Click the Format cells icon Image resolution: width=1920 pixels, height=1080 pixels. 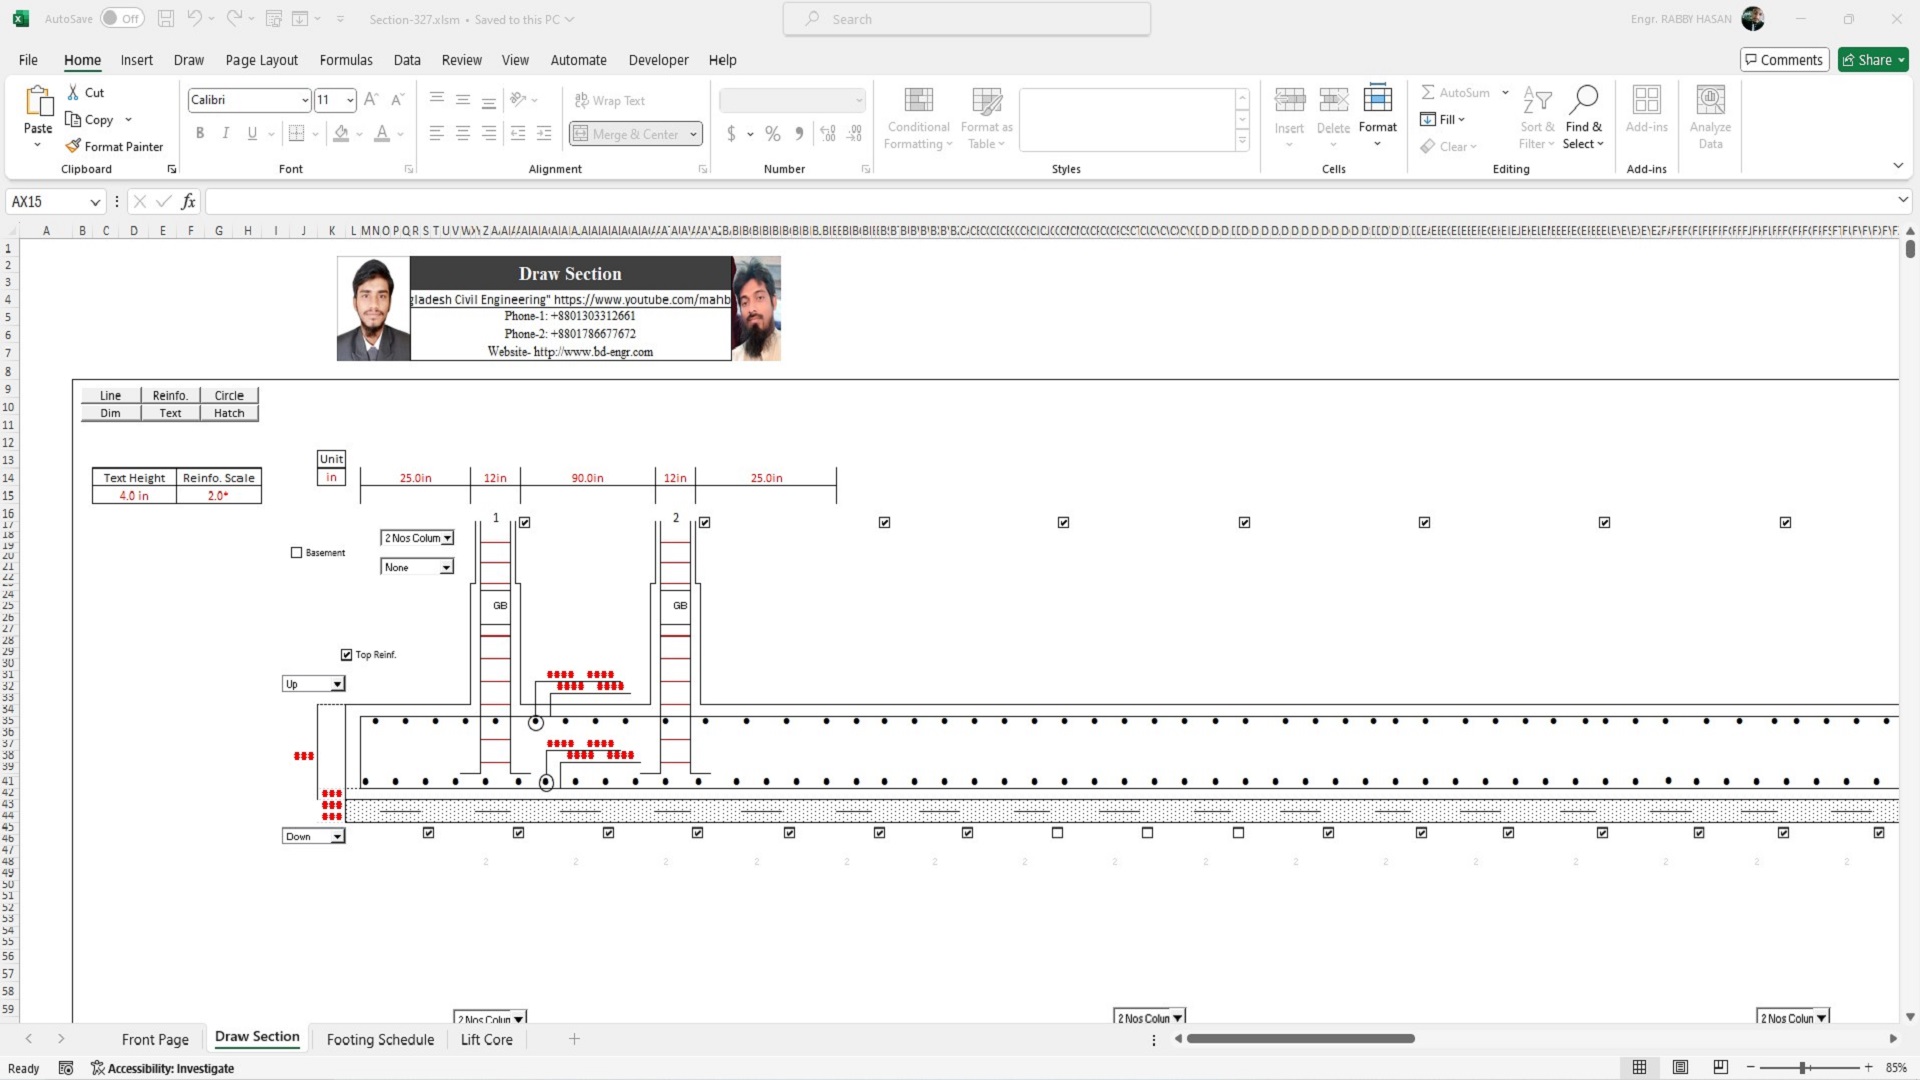point(1377,100)
